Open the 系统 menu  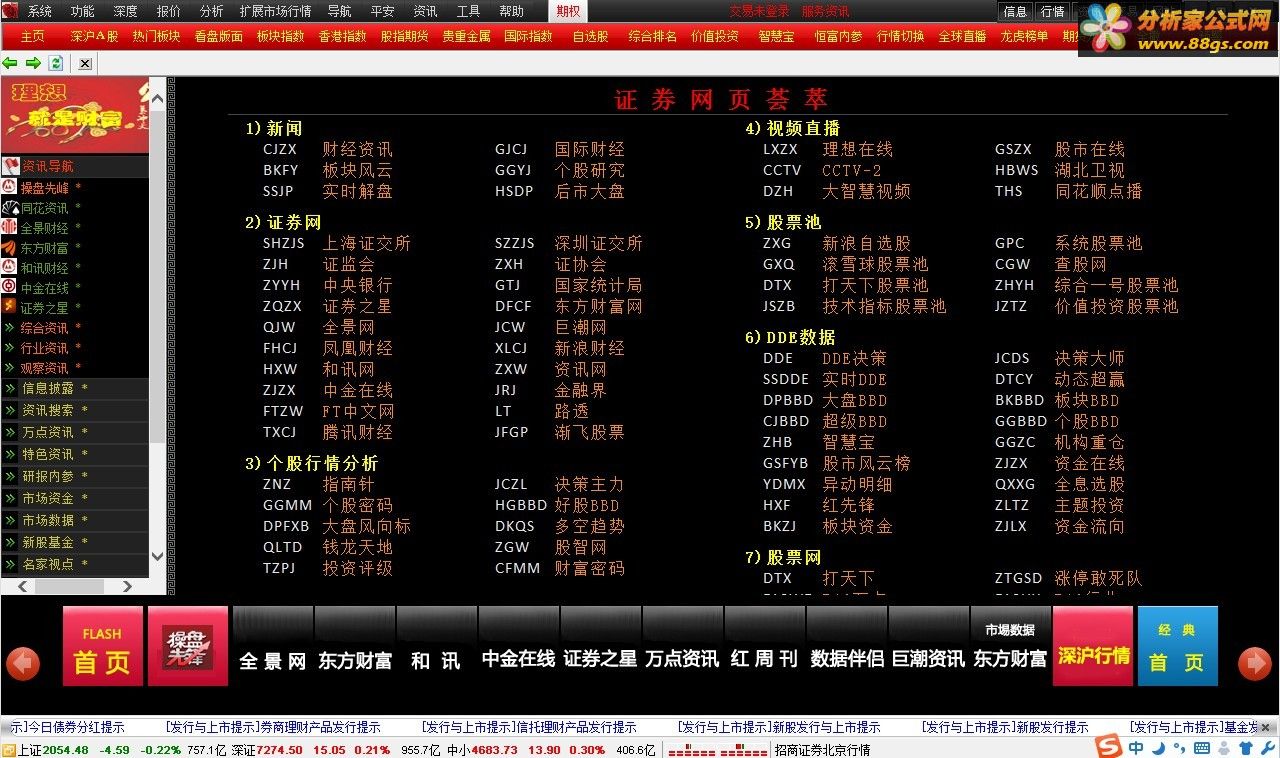[40, 11]
